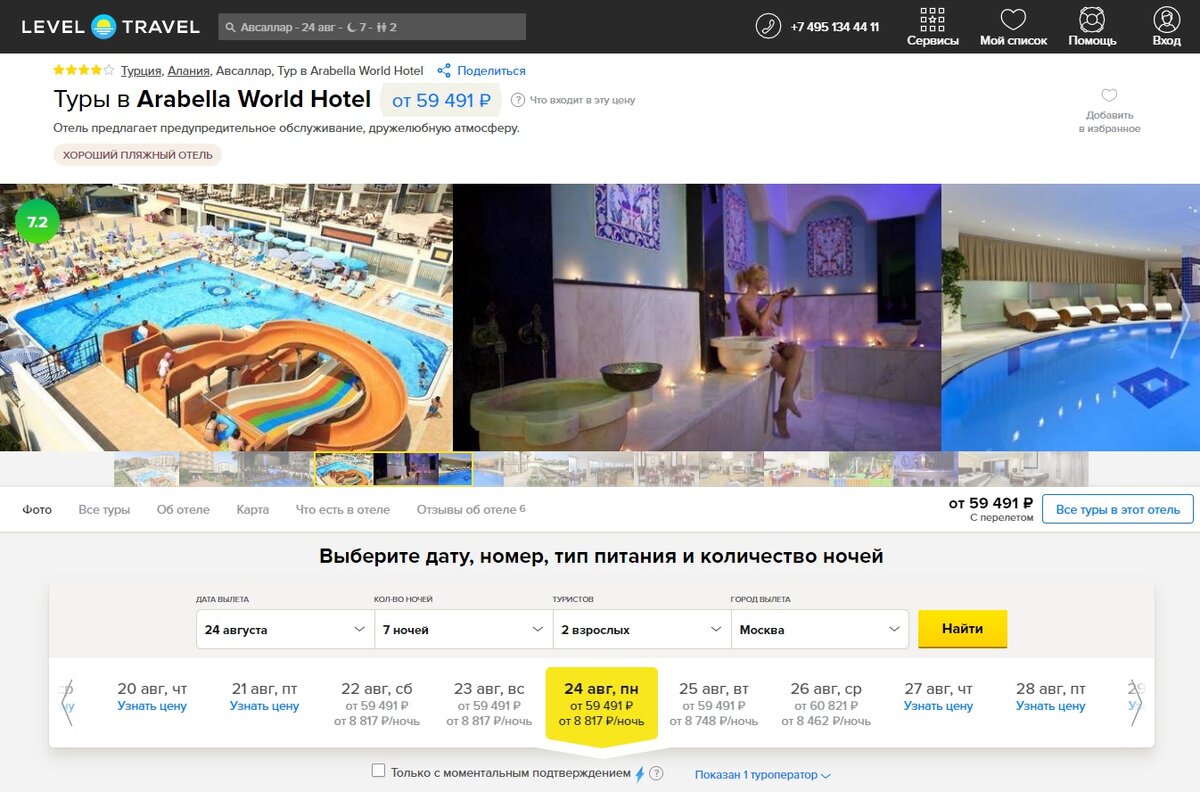Select the highlighted 24 авг, пн date
Image resolution: width=1200 pixels, height=792 pixels.
click(x=601, y=704)
